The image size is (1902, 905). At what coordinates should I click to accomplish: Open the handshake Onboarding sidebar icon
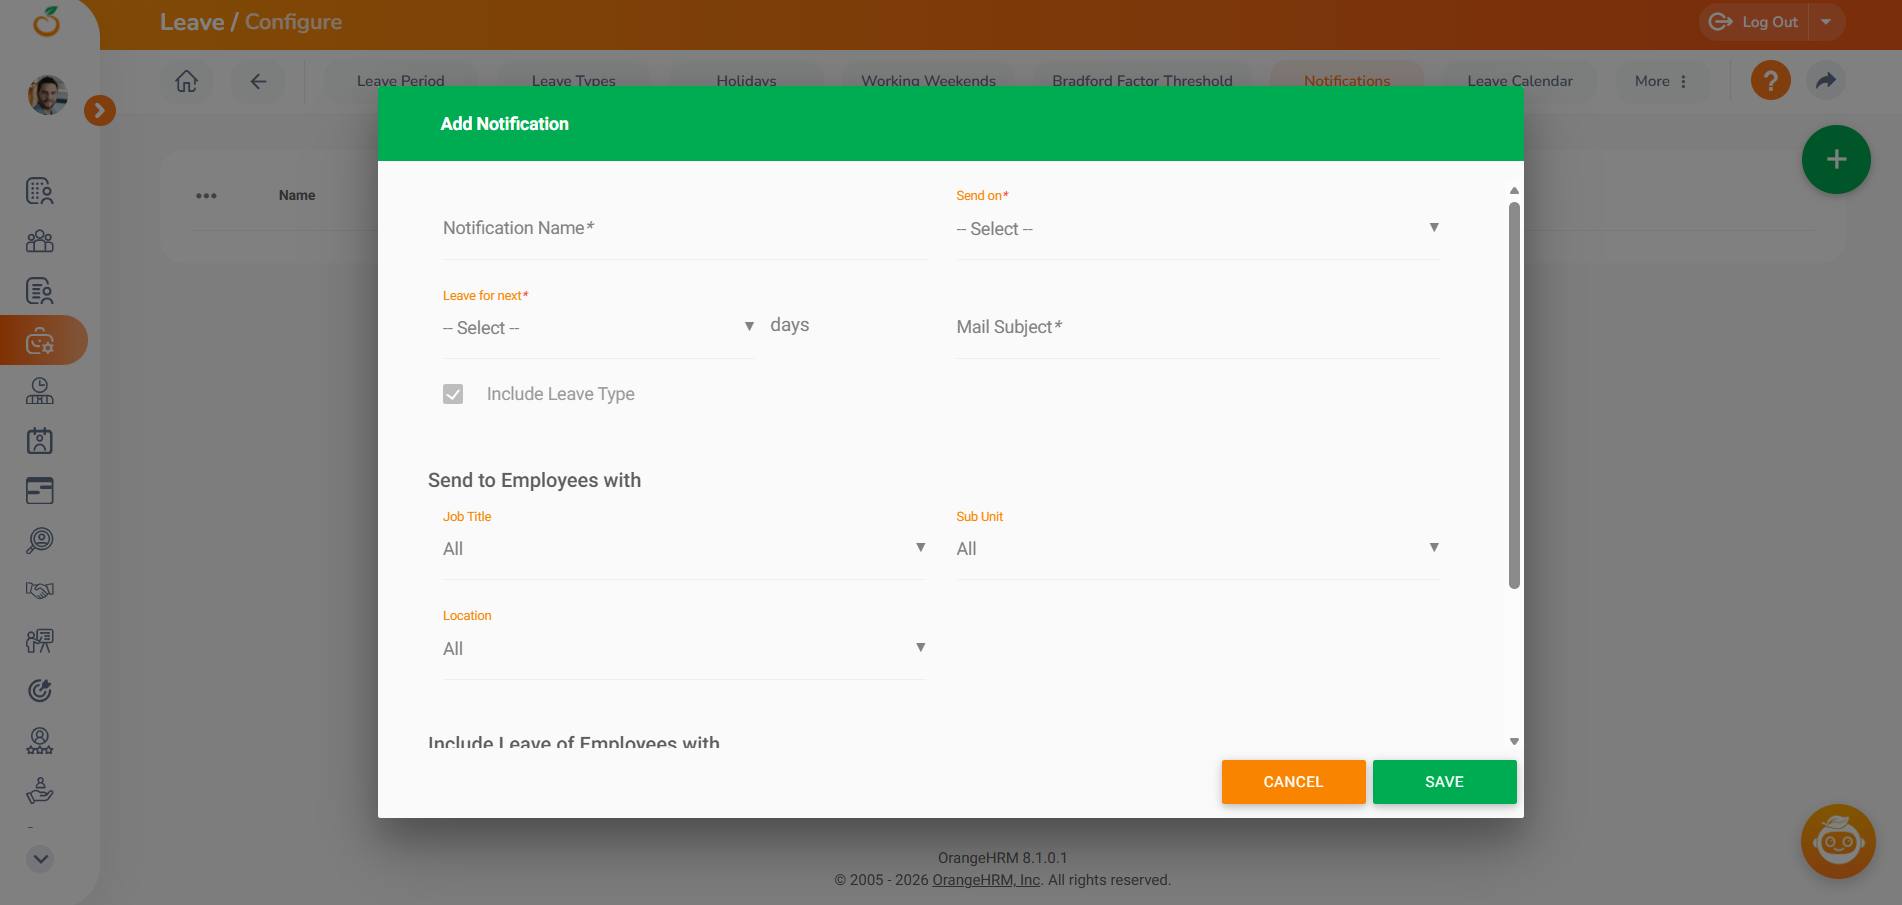coord(40,591)
